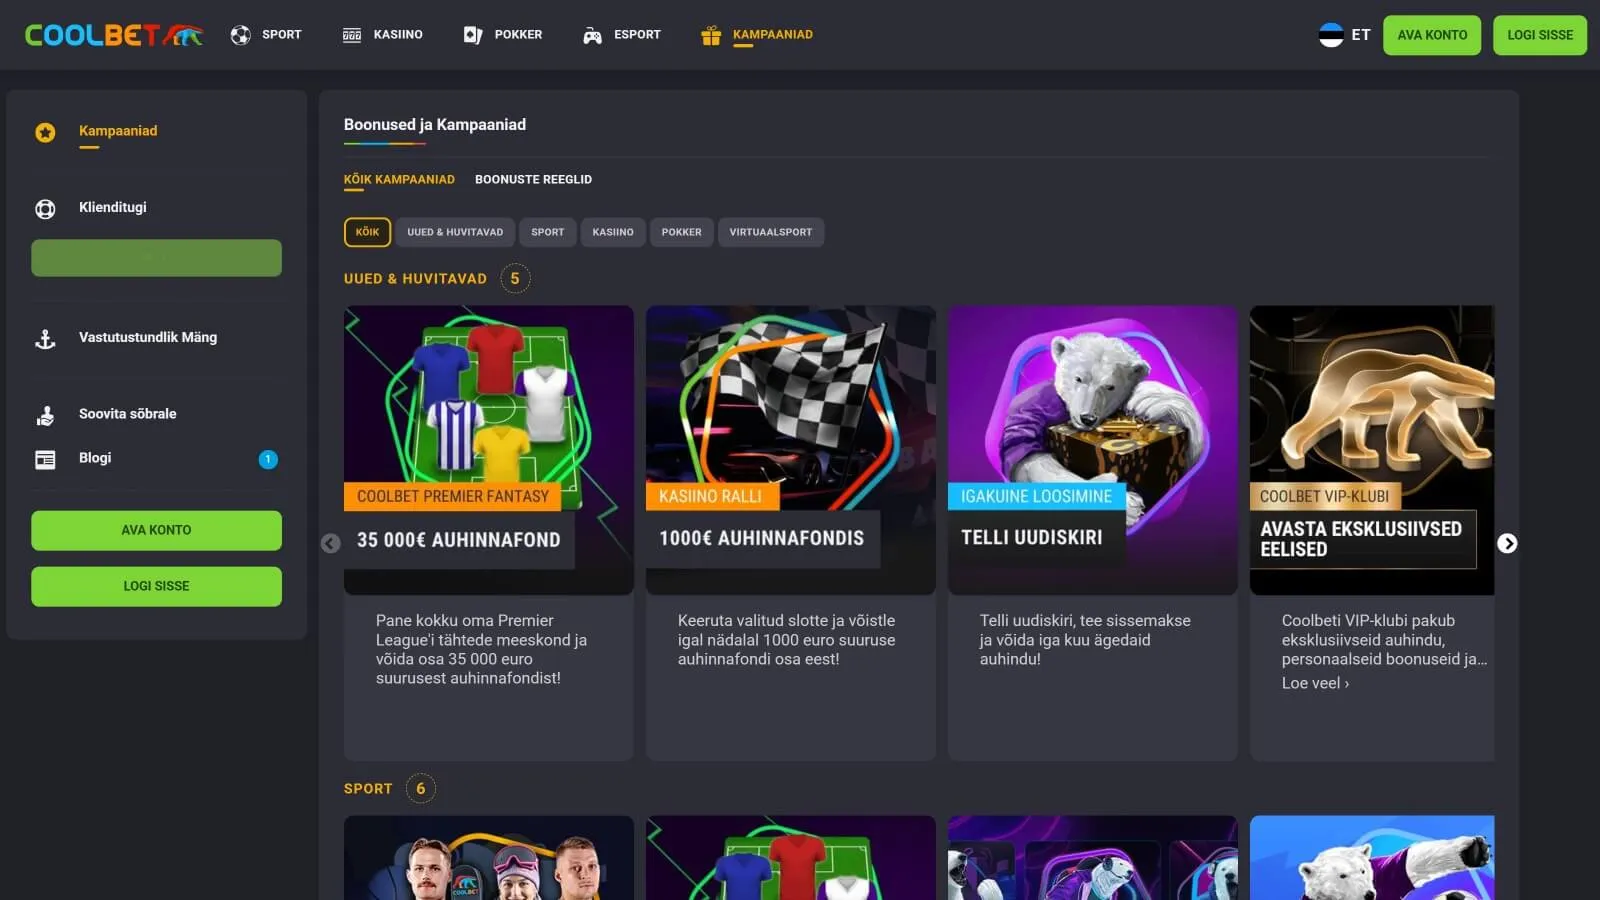Go to previous campaign carousel slide
This screenshot has height=900, width=1600.
pos(331,543)
